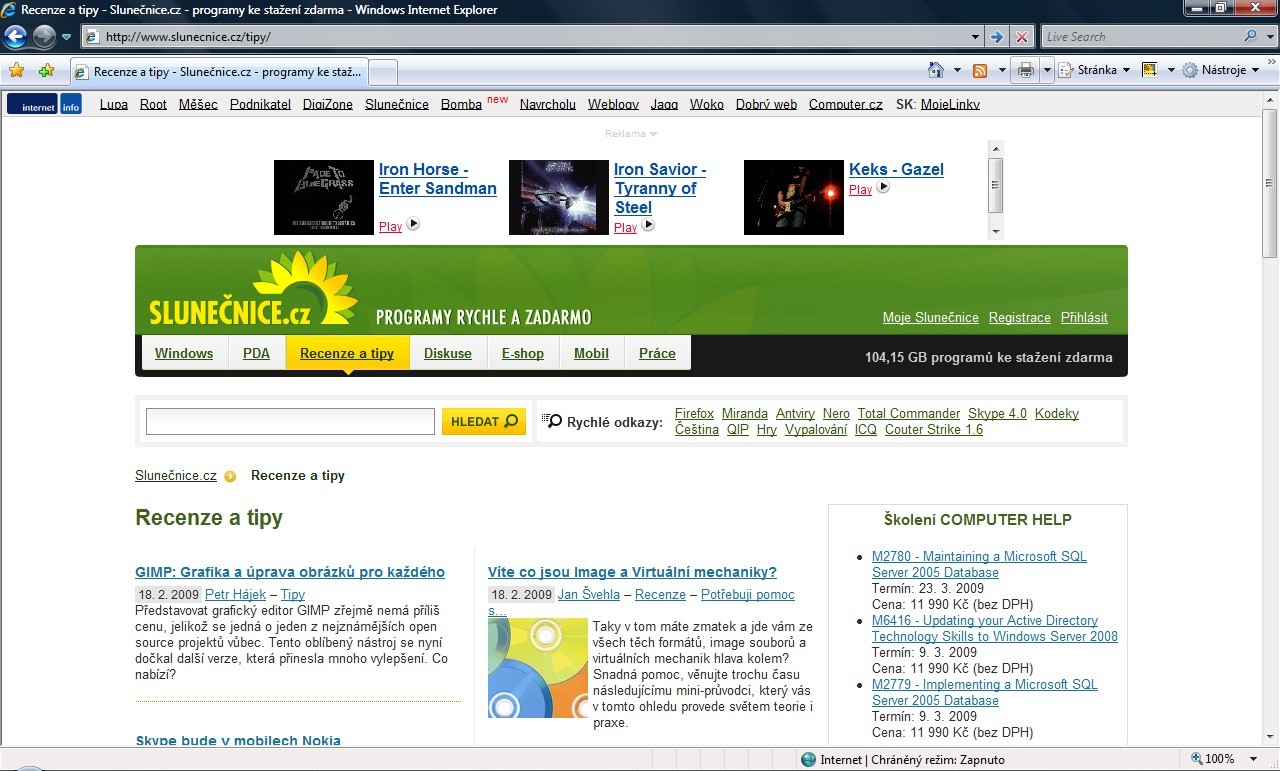
Task: Click the red Stop loading icon
Action: tap(1022, 37)
